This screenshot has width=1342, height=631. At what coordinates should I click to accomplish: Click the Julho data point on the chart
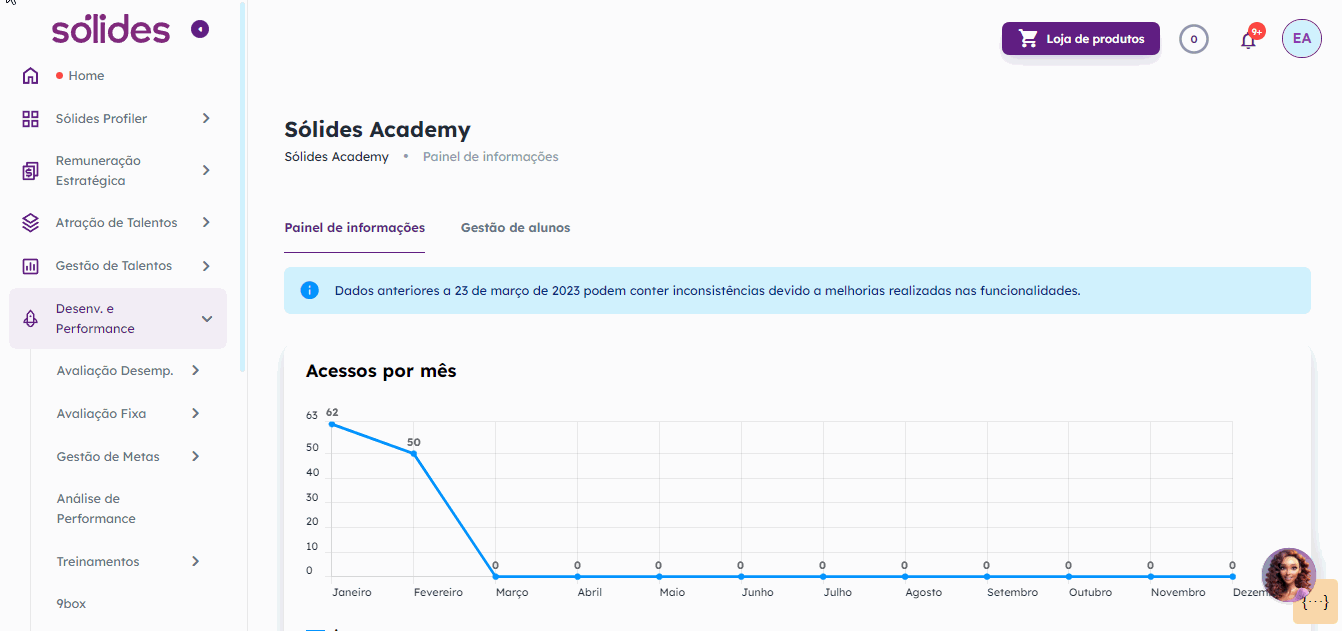[x=823, y=577]
